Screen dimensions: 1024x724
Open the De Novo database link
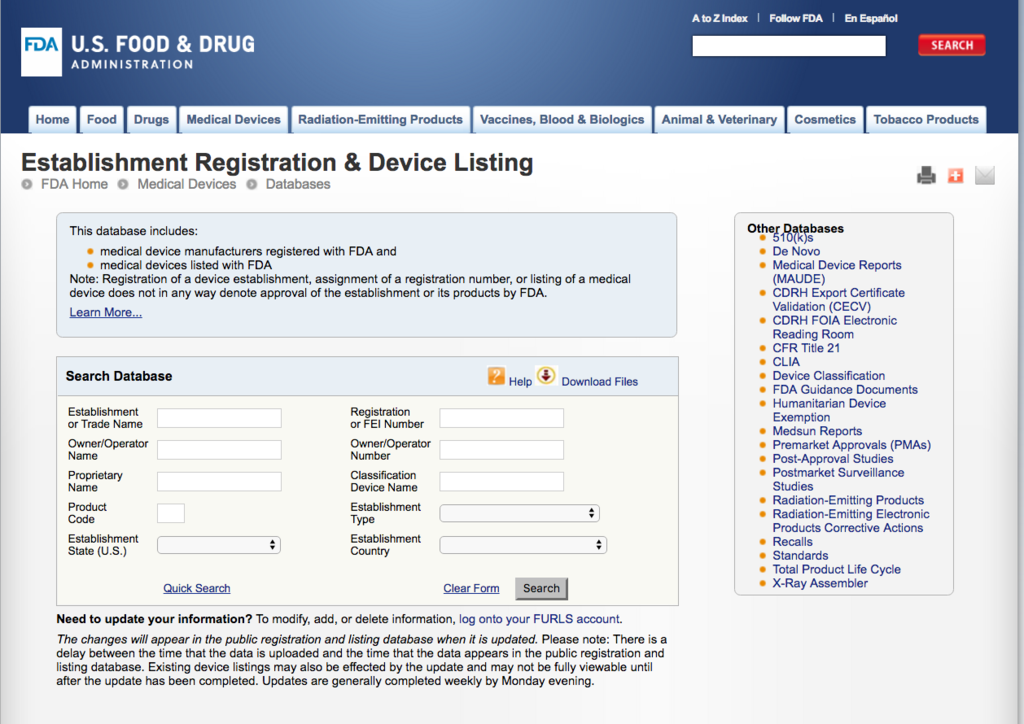tap(796, 251)
